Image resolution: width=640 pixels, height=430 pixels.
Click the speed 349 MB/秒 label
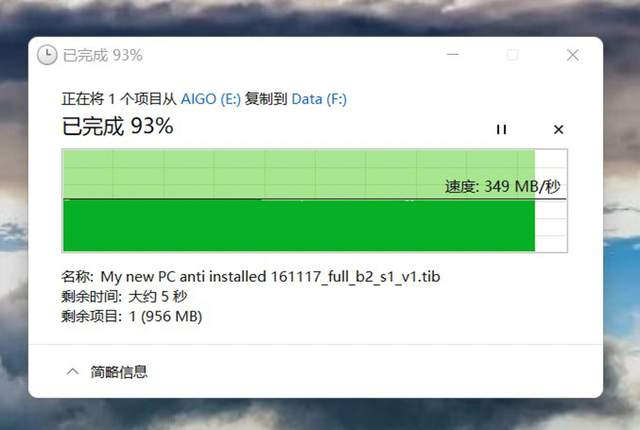pos(502,187)
